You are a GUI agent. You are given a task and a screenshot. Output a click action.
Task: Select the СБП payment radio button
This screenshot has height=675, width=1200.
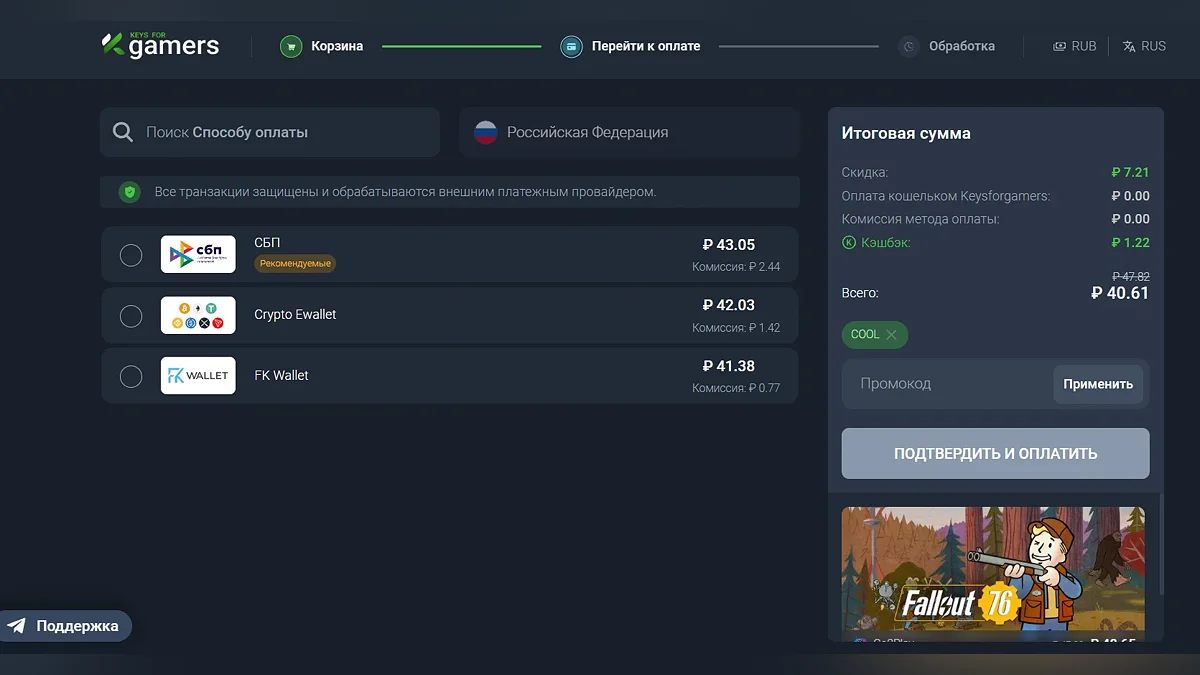coord(131,255)
